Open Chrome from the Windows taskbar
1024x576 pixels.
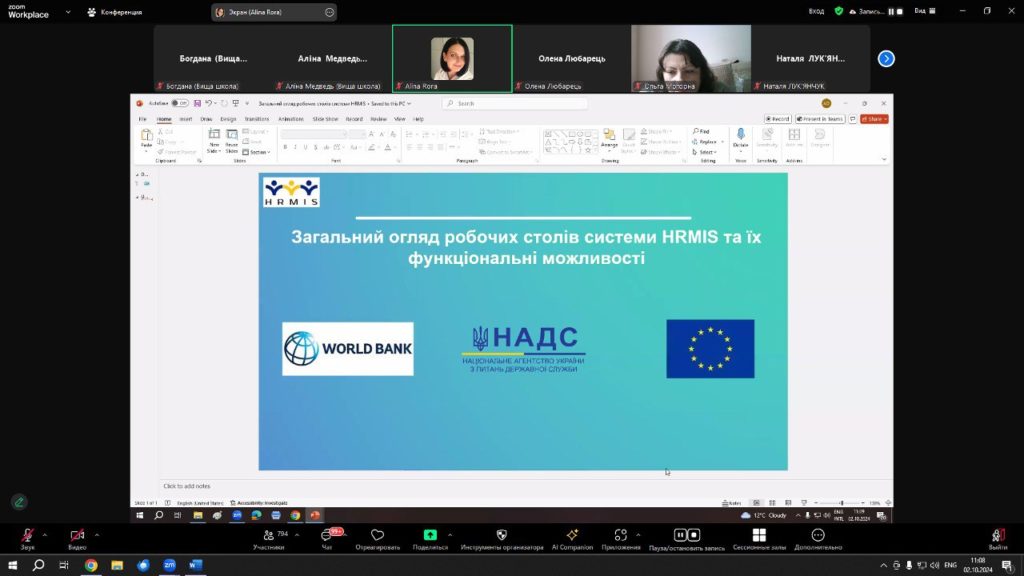pyautogui.click(x=91, y=565)
